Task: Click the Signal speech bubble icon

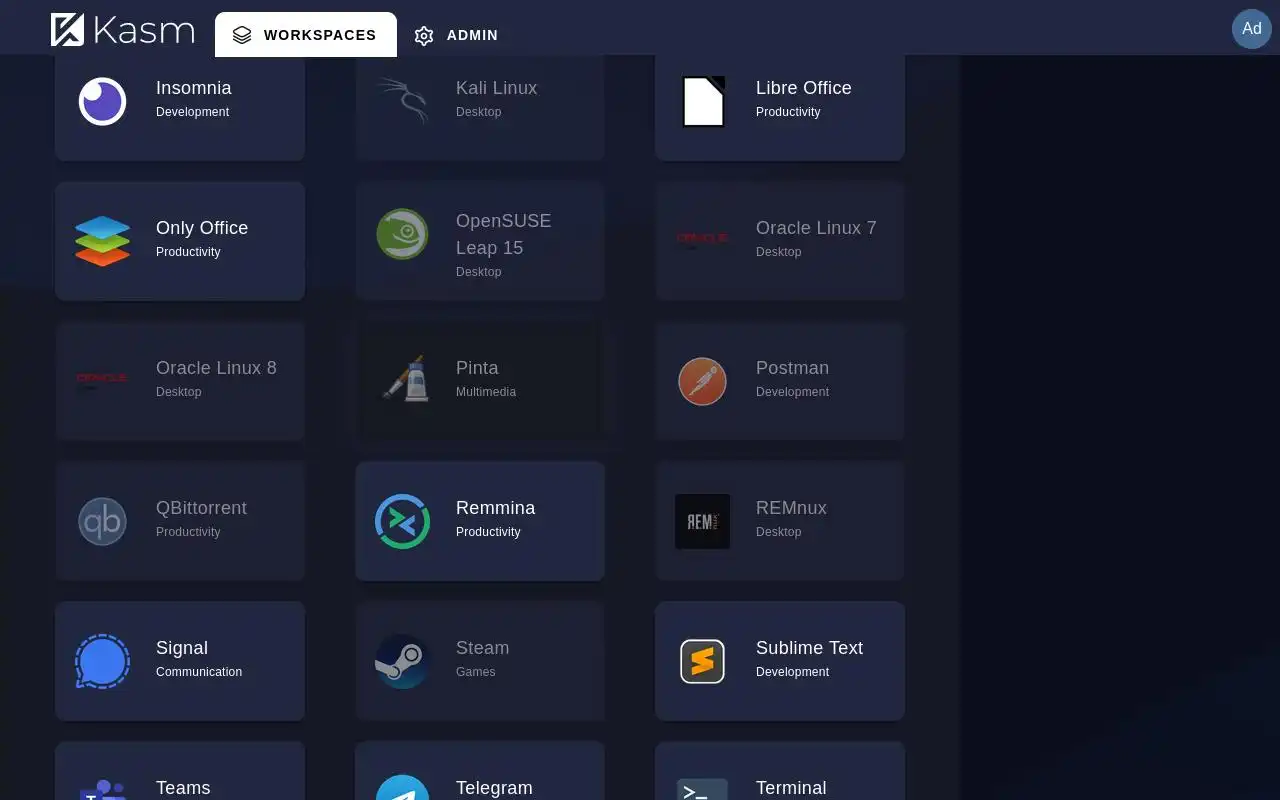Action: click(x=102, y=661)
